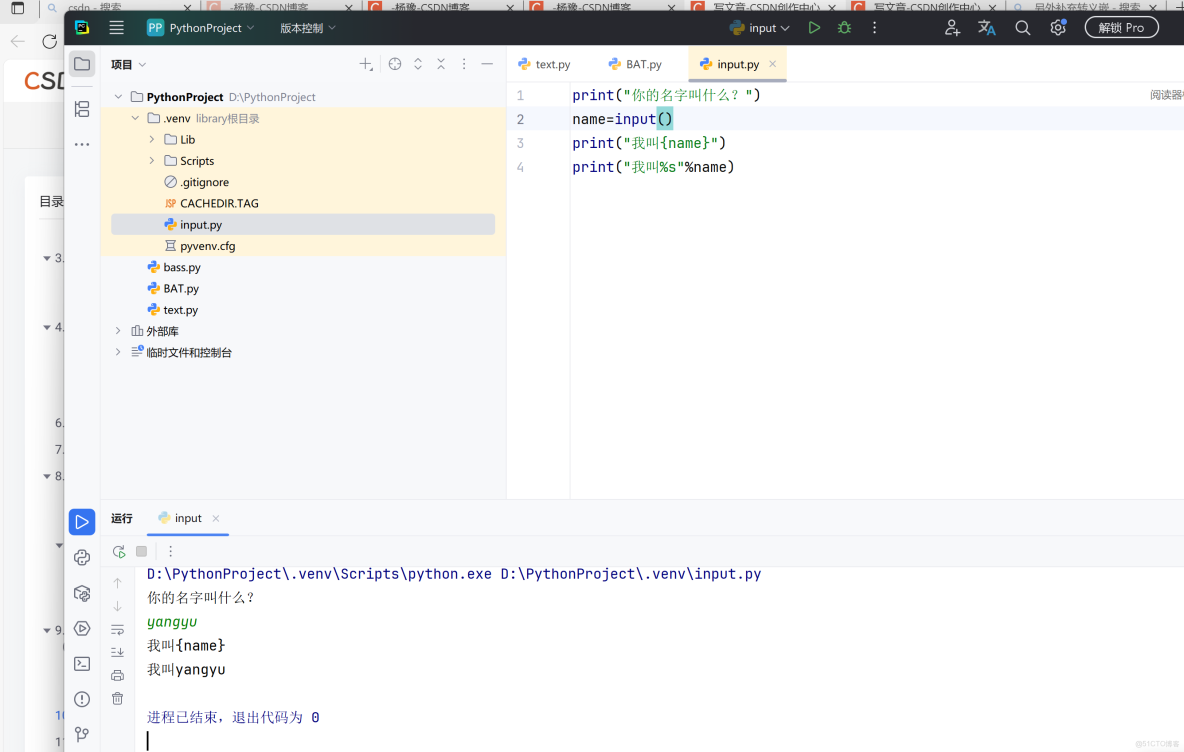The width and height of the screenshot is (1184, 752).
Task: Open the input run configuration dropdown
Action: coord(760,27)
